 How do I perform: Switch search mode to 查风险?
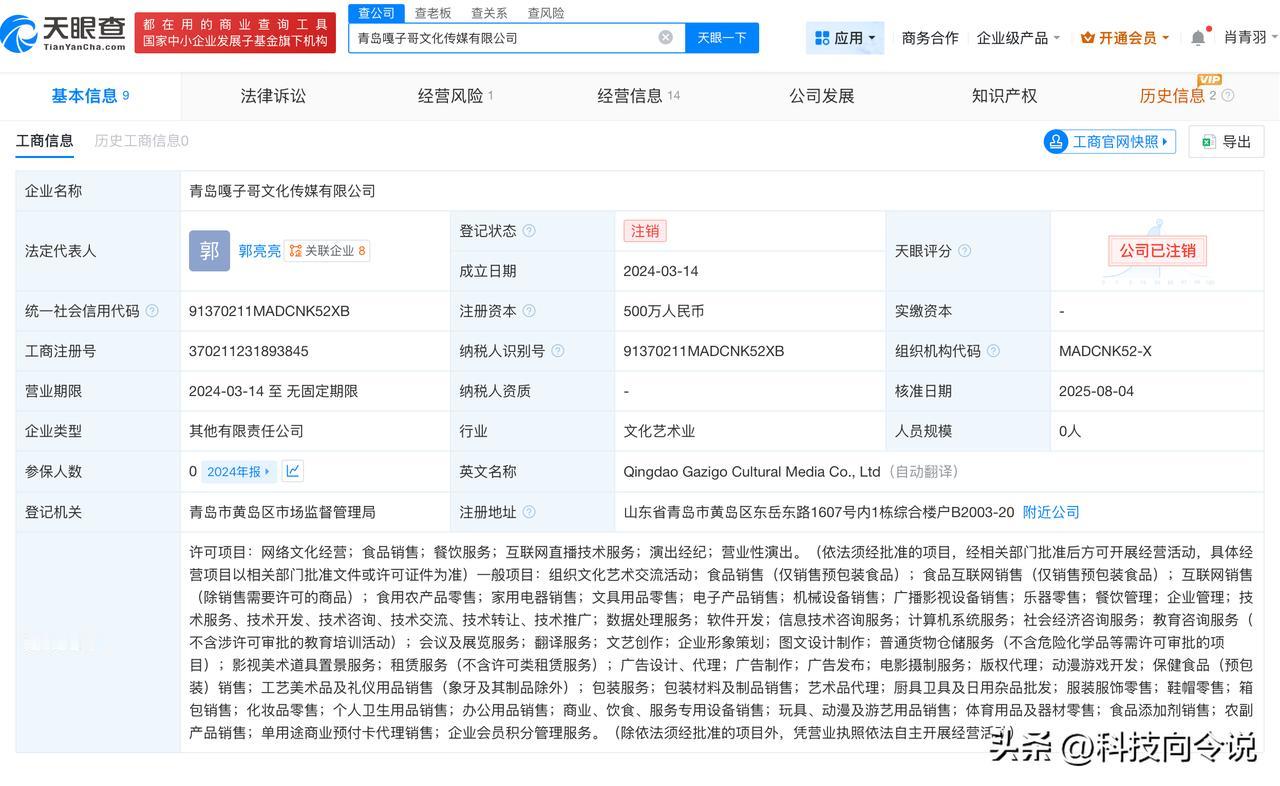point(545,13)
